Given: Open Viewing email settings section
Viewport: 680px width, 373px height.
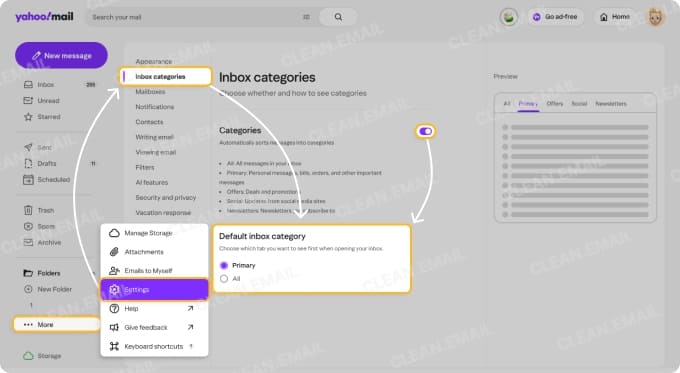Looking at the screenshot, I should [156, 152].
